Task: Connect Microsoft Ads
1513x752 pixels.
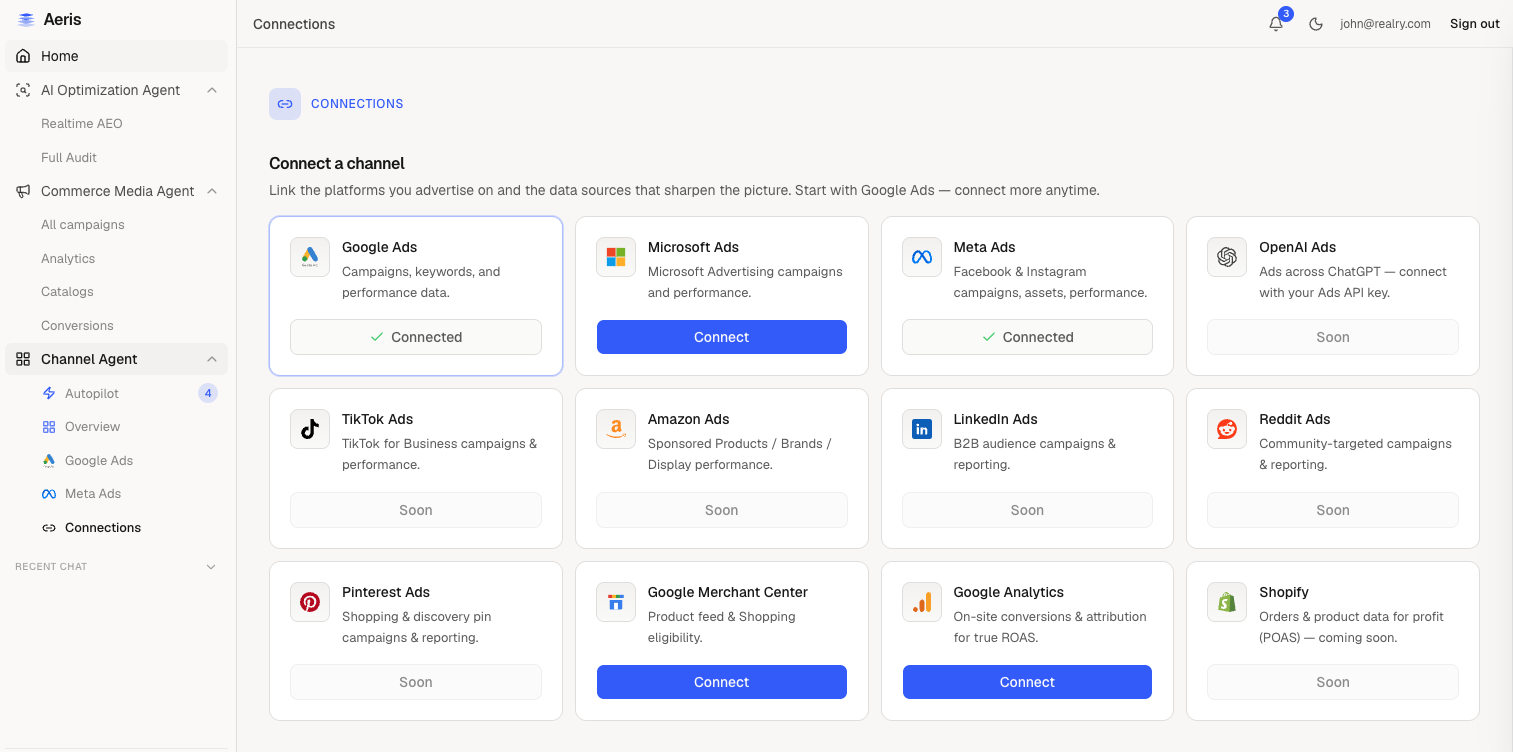Action: pos(722,337)
